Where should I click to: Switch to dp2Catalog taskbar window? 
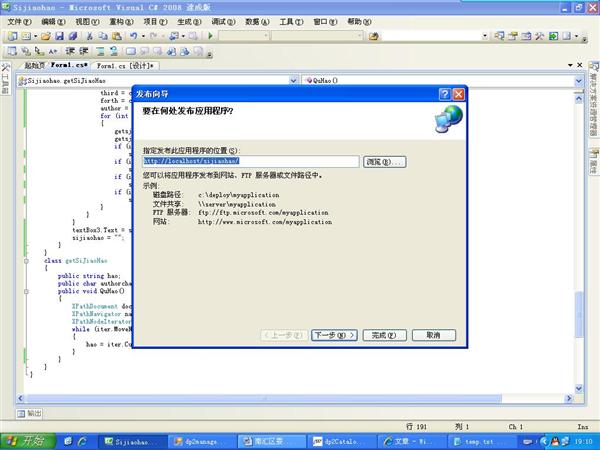[x=341, y=442]
